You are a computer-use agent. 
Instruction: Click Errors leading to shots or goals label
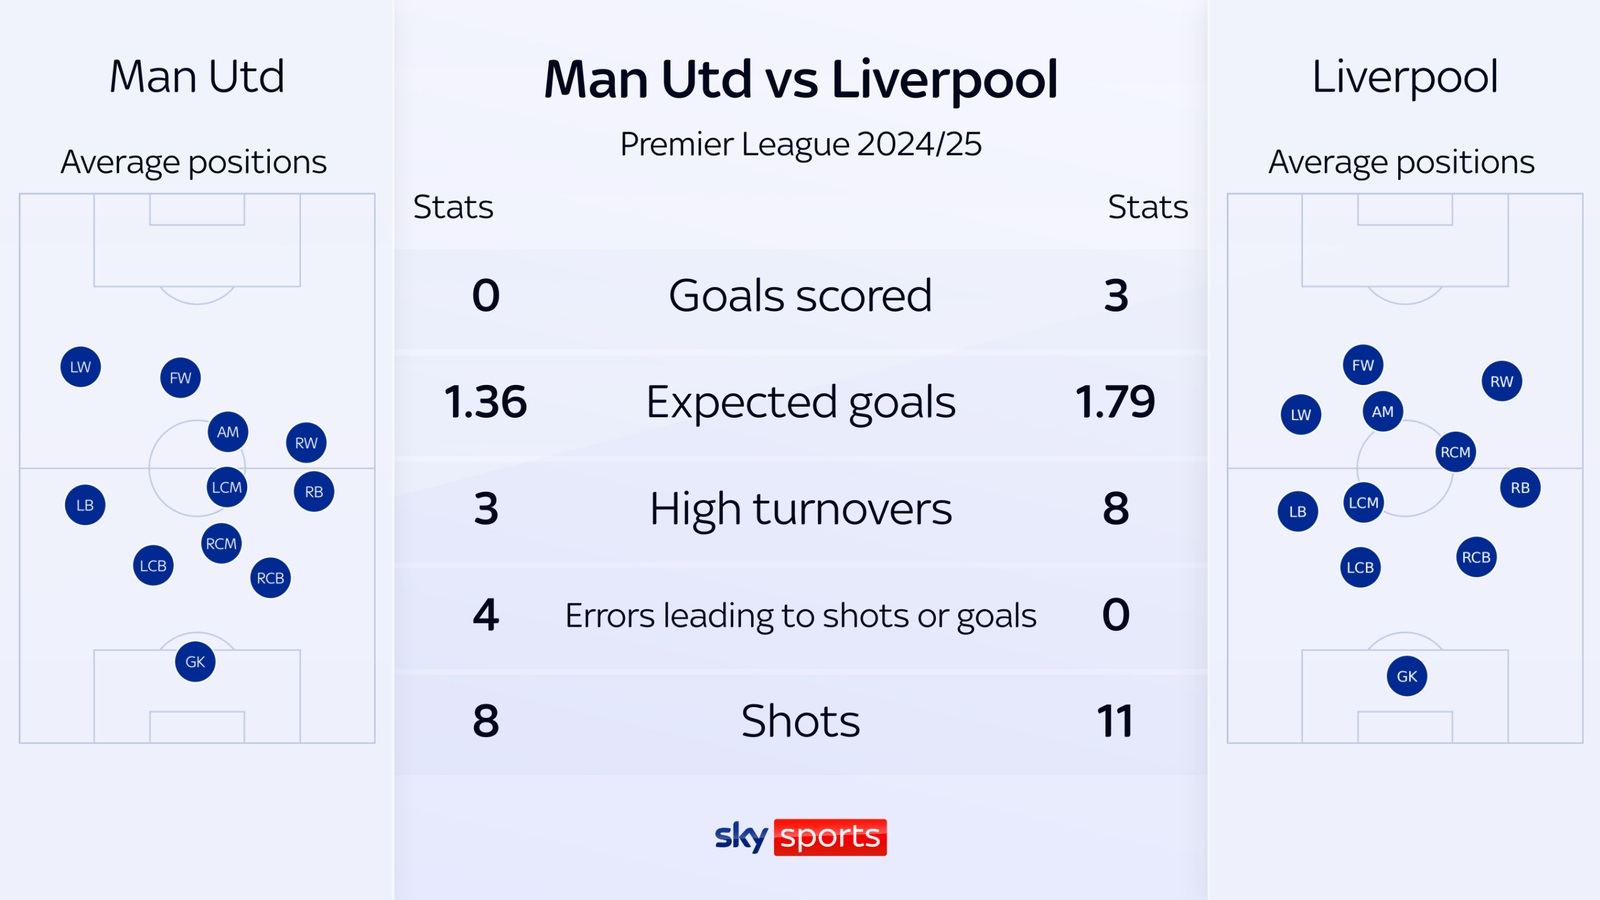[800, 615]
